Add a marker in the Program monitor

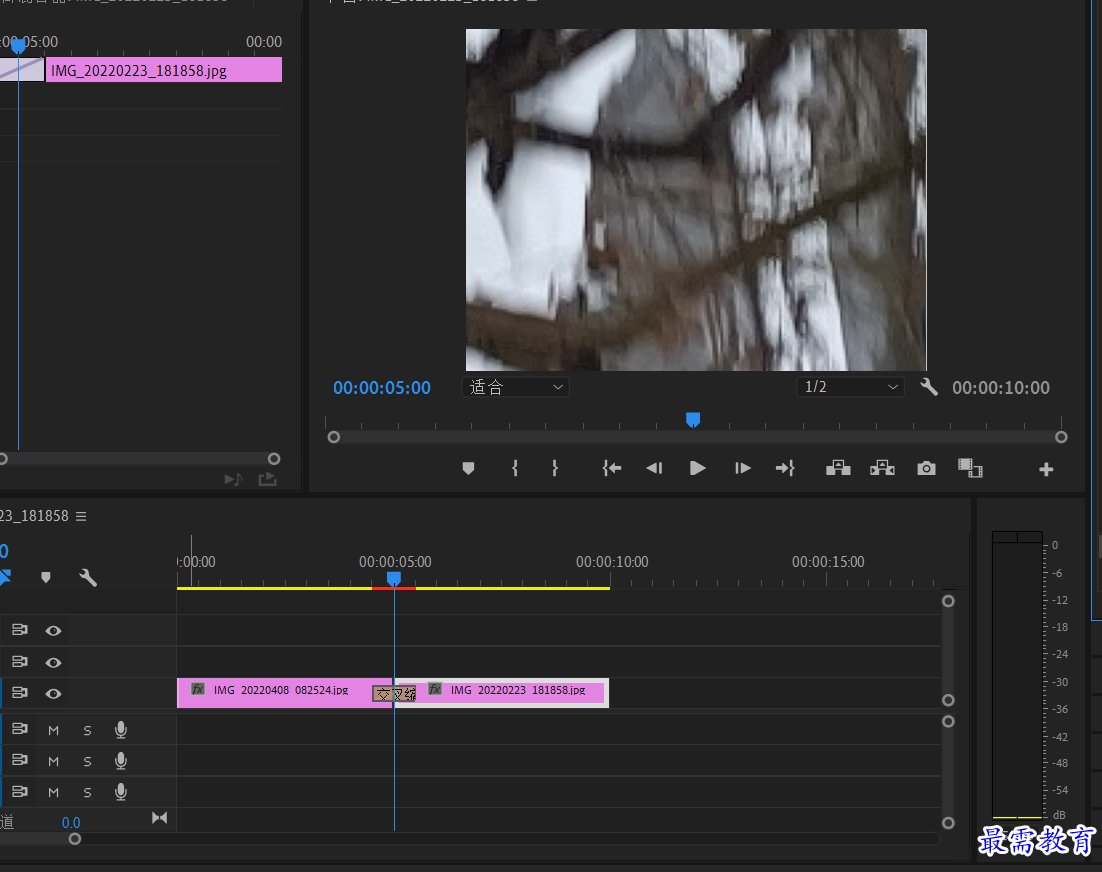(x=468, y=468)
